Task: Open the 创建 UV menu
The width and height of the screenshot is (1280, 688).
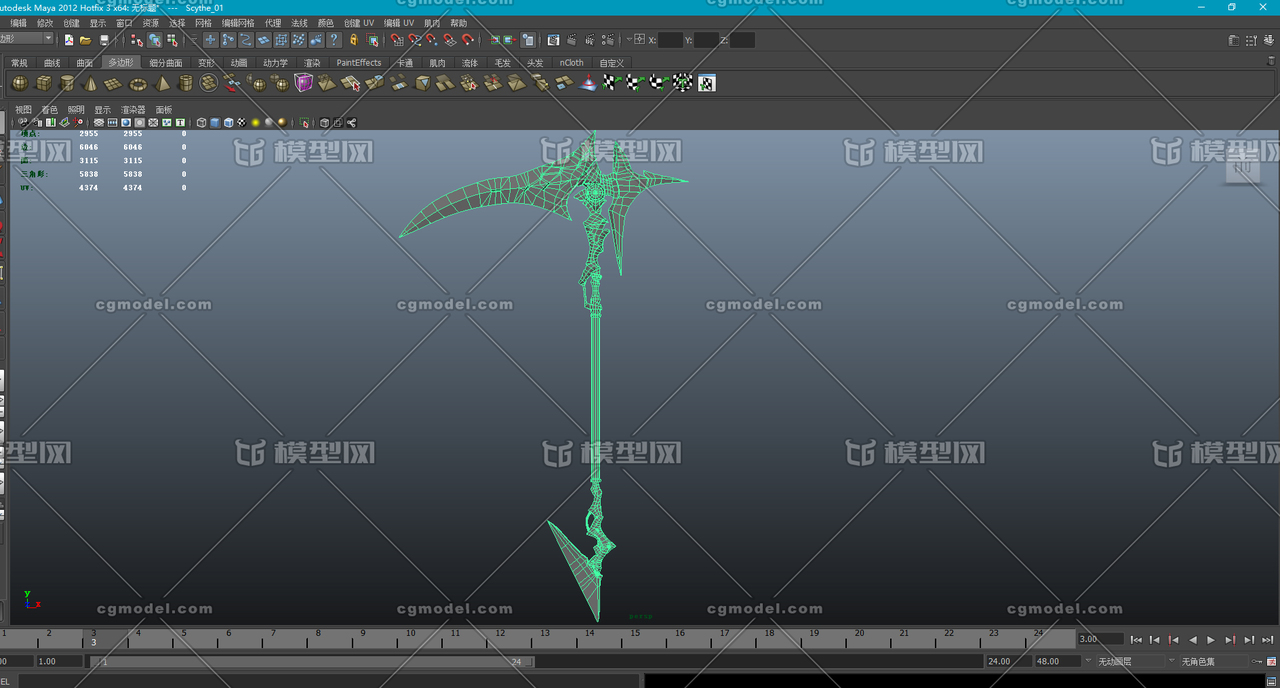Action: [x=359, y=22]
